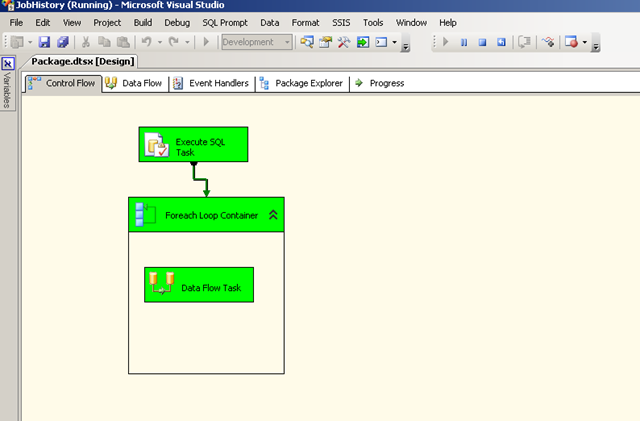Open the Development configuration combo box
This screenshot has width=640, height=421.
[x=257, y=42]
